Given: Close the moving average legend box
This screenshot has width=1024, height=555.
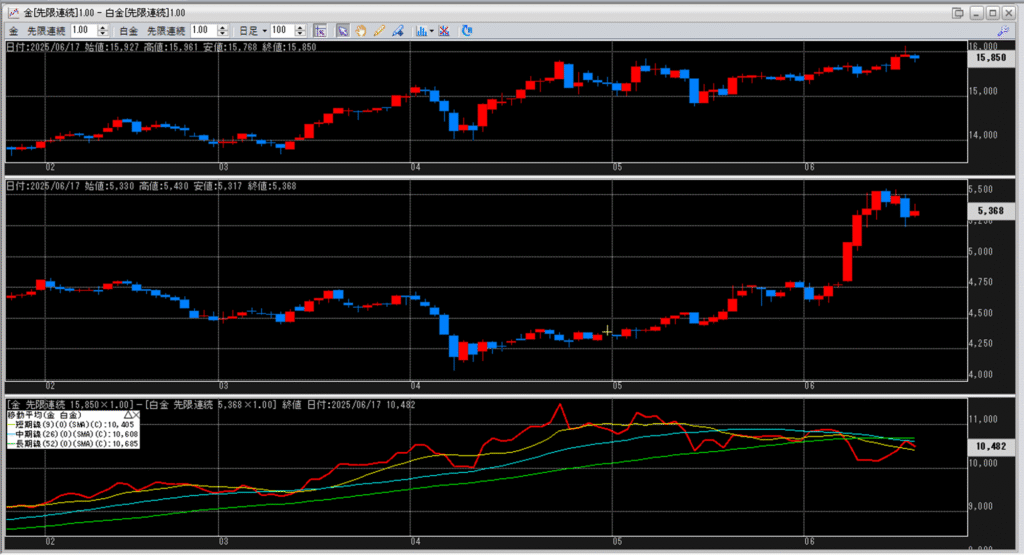Looking at the screenshot, I should [136, 415].
